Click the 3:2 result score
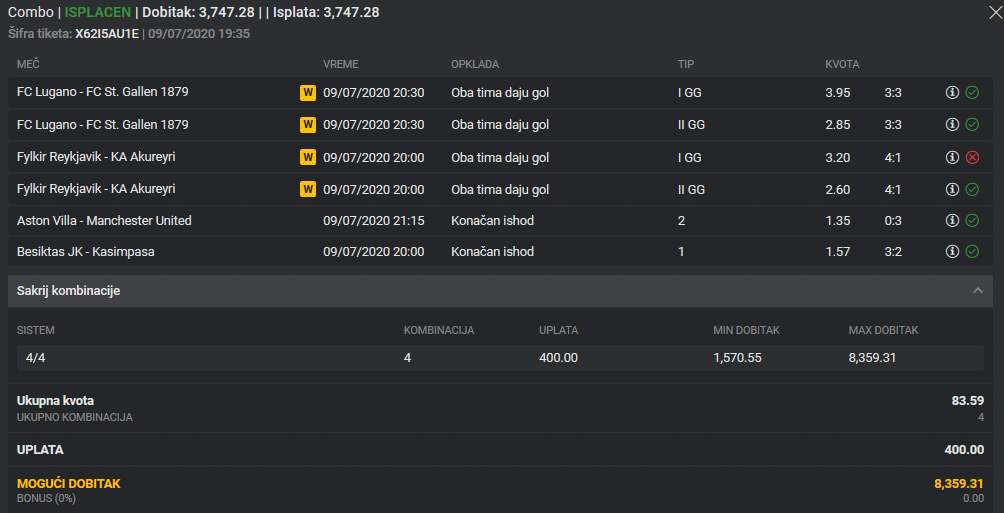 (893, 252)
